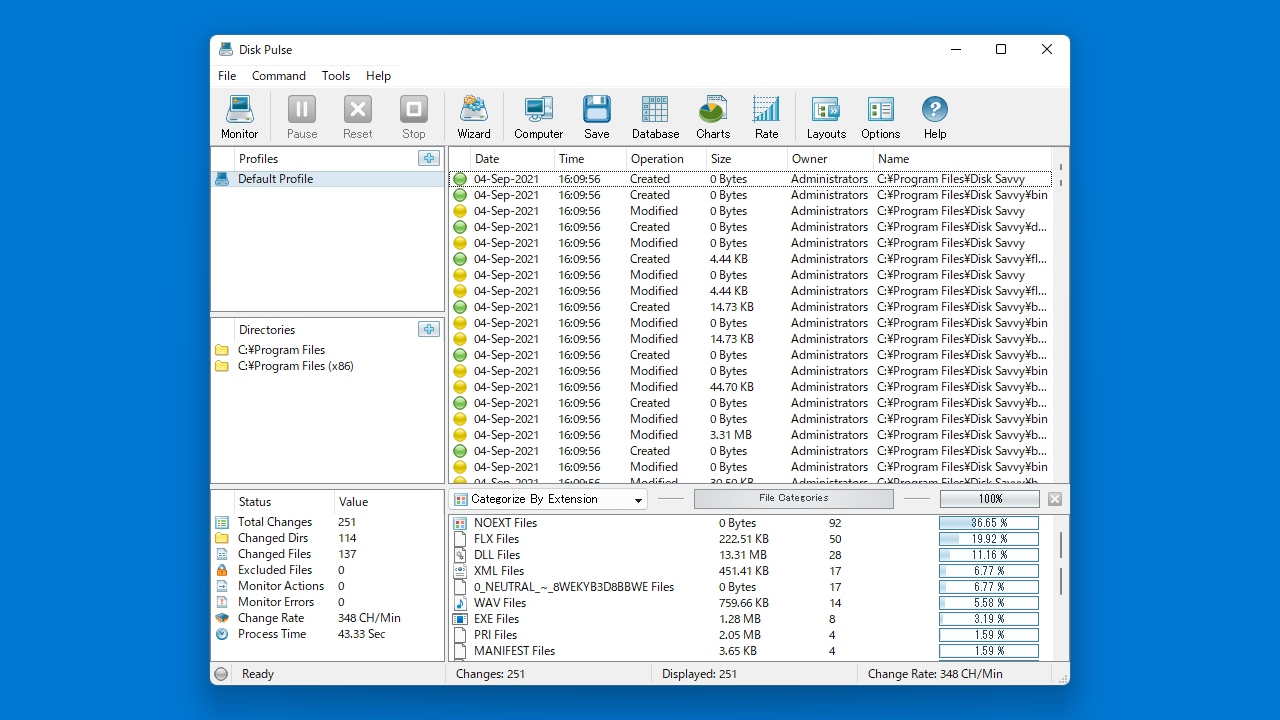The height and width of the screenshot is (720, 1280).
Task: Click the 19.92 % progress bar
Action: click(989, 539)
